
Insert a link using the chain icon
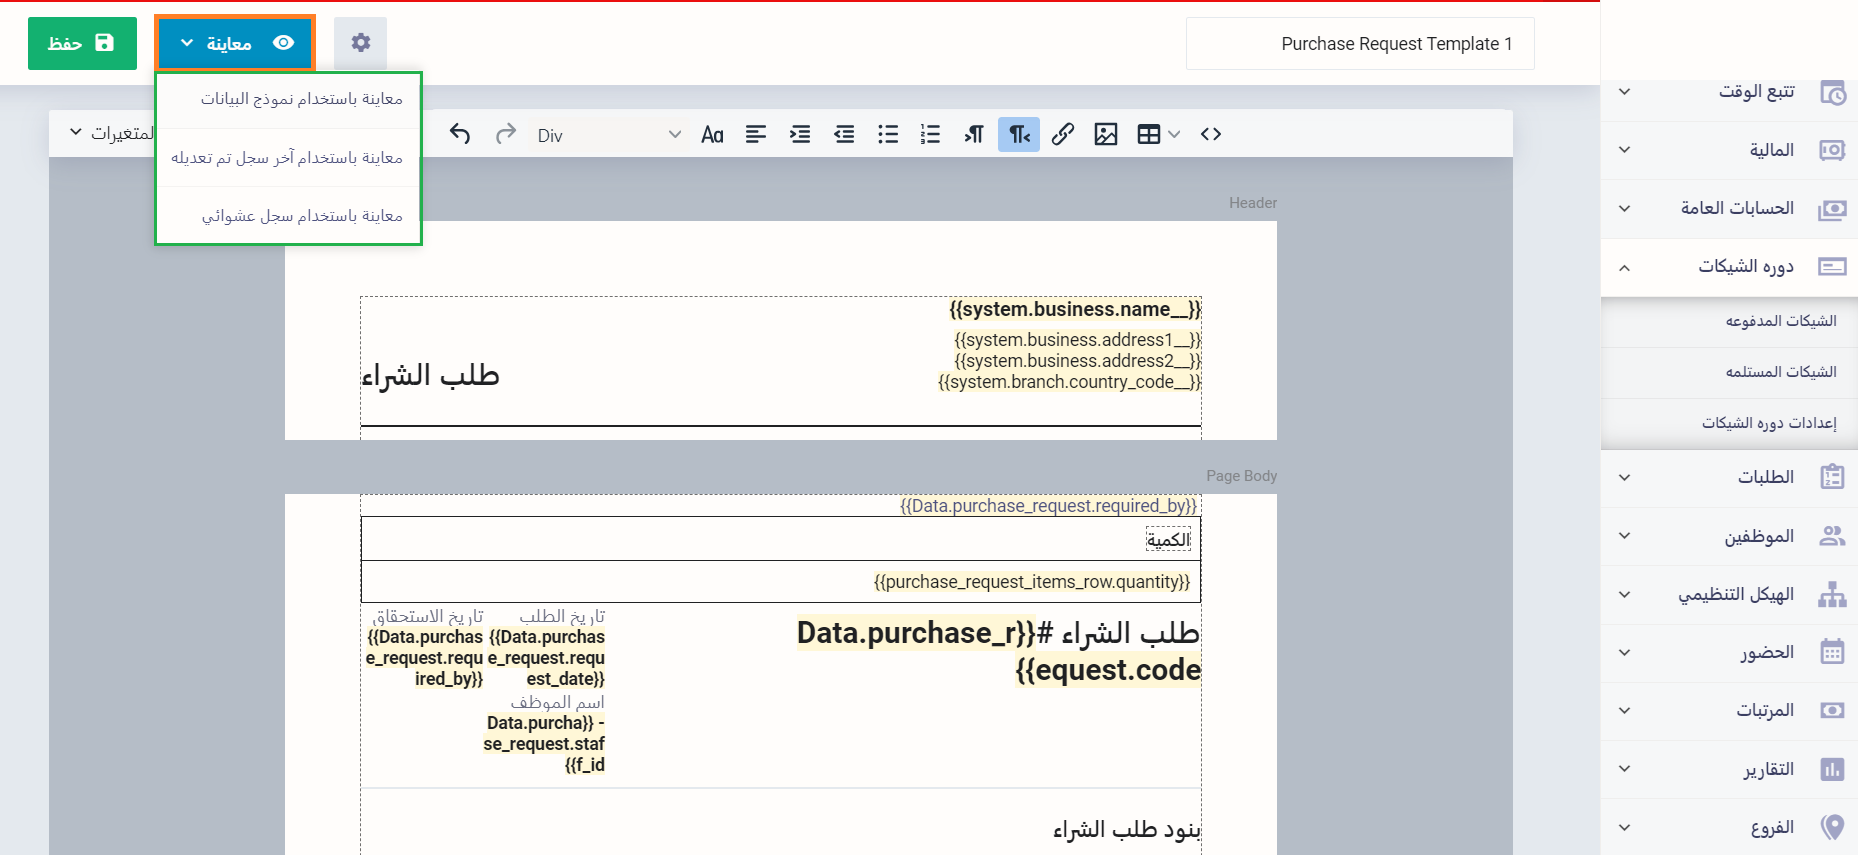pyautogui.click(x=1062, y=134)
